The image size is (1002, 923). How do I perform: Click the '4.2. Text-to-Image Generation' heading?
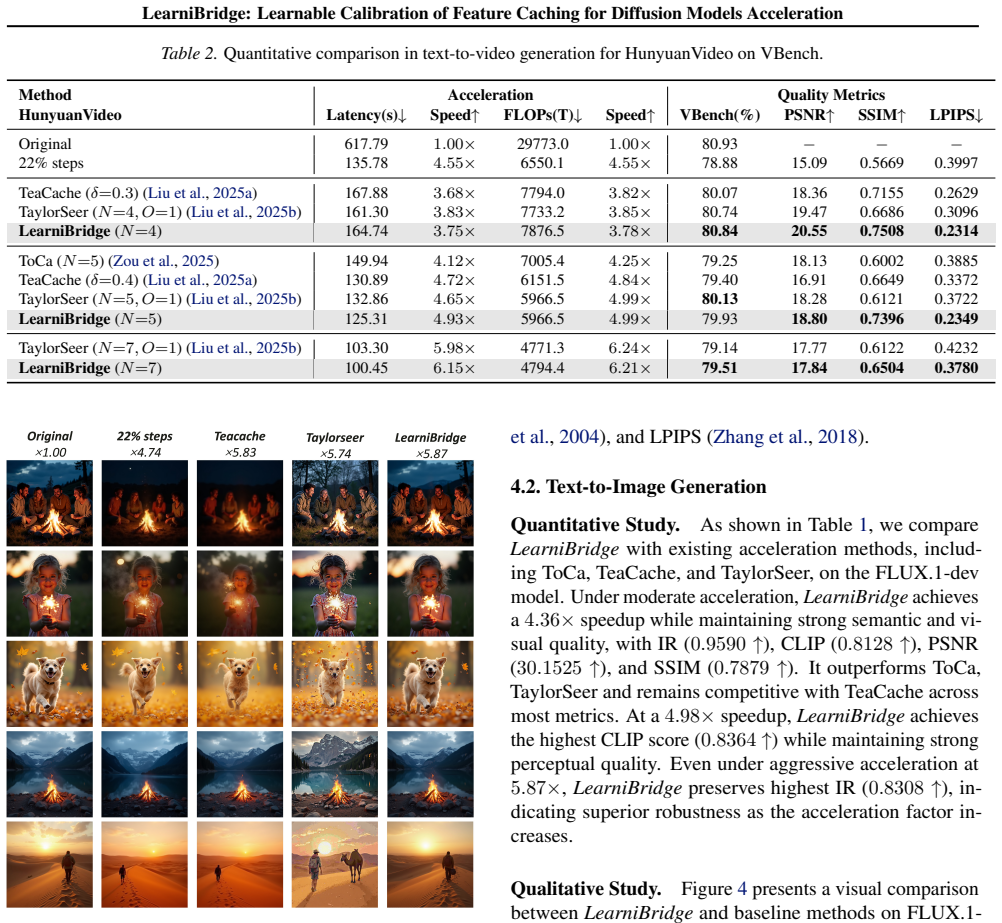click(638, 487)
